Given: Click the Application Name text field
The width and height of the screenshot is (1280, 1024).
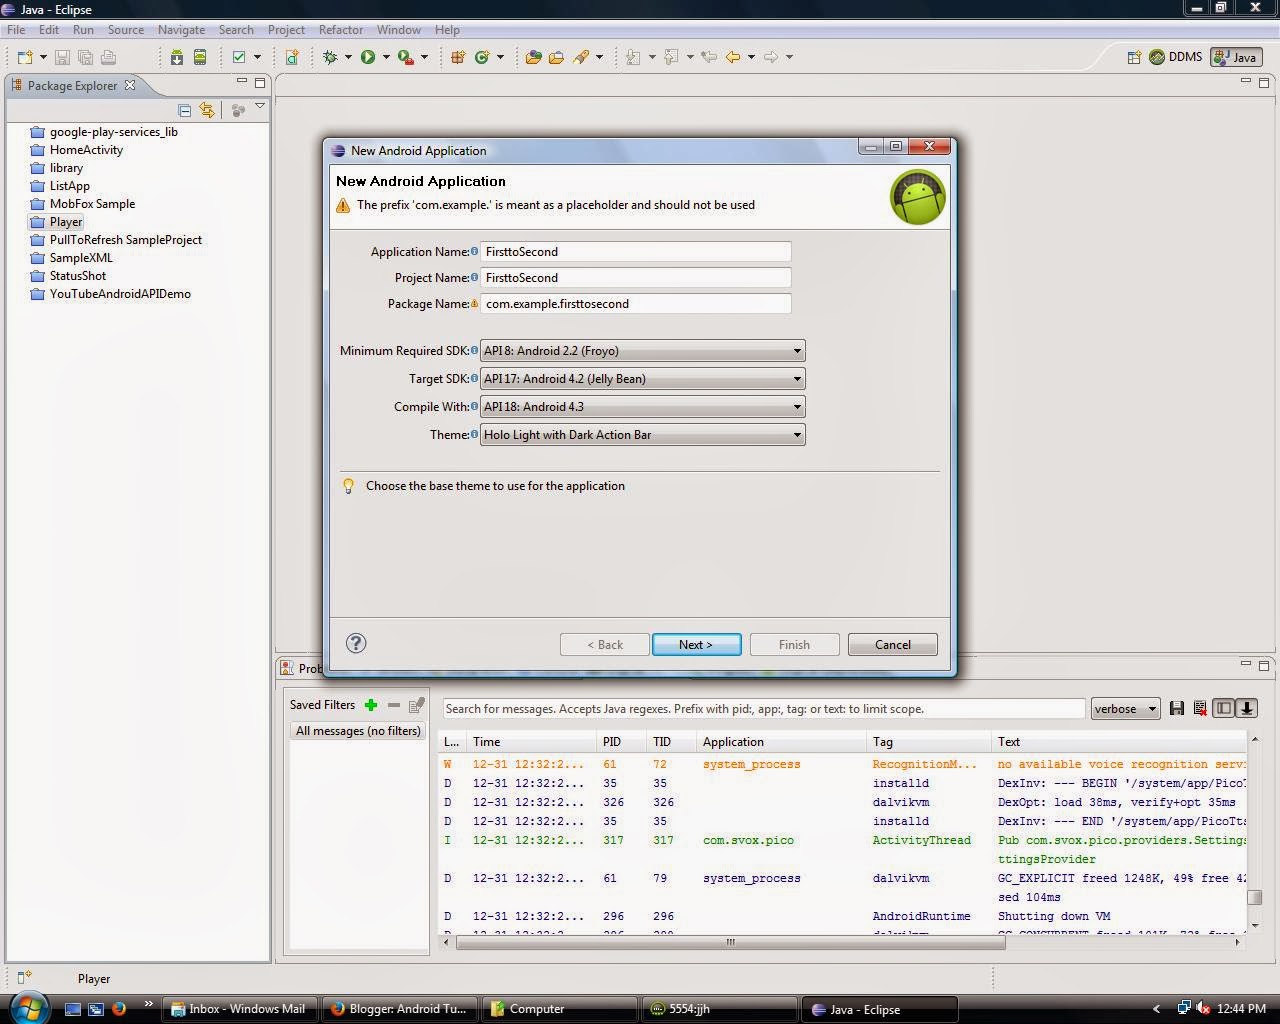Looking at the screenshot, I should tap(636, 252).
